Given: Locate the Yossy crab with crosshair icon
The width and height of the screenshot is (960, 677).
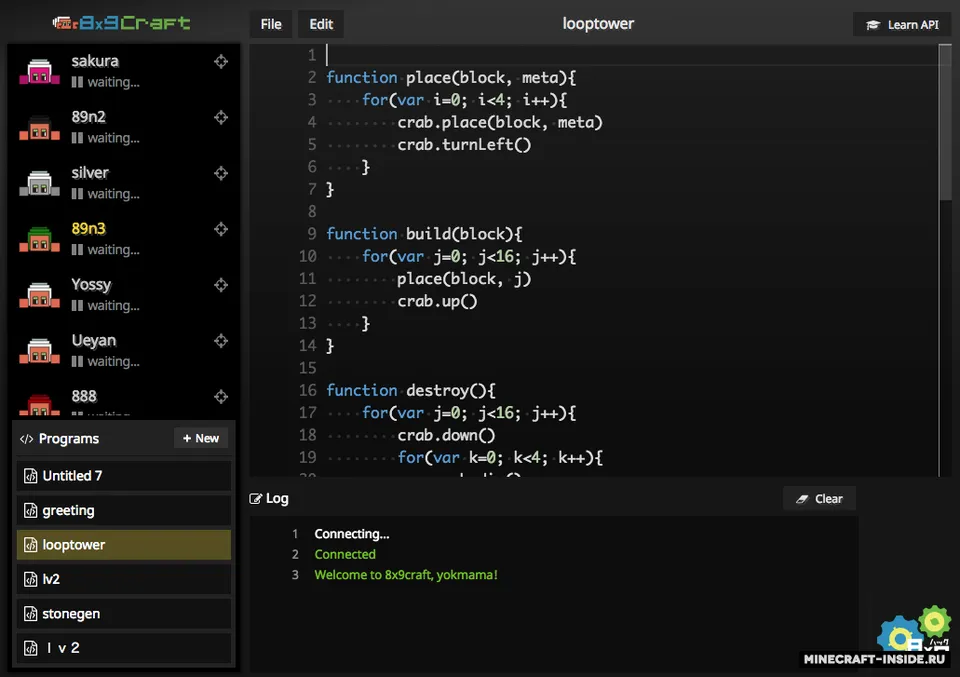Looking at the screenshot, I should coord(221,285).
